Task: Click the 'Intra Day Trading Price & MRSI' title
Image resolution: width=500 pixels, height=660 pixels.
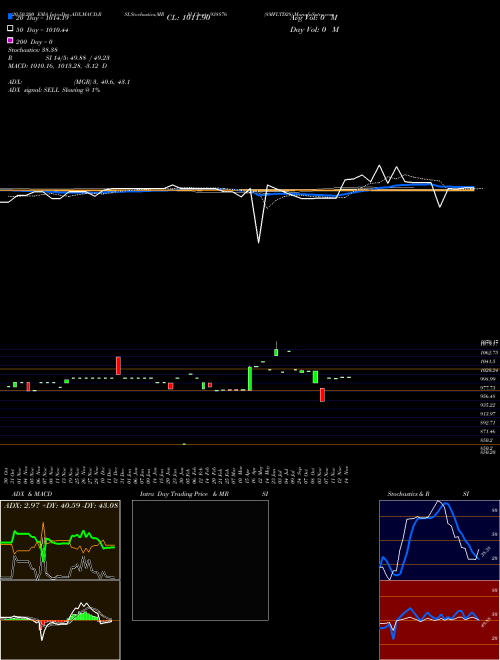Action: [204, 494]
